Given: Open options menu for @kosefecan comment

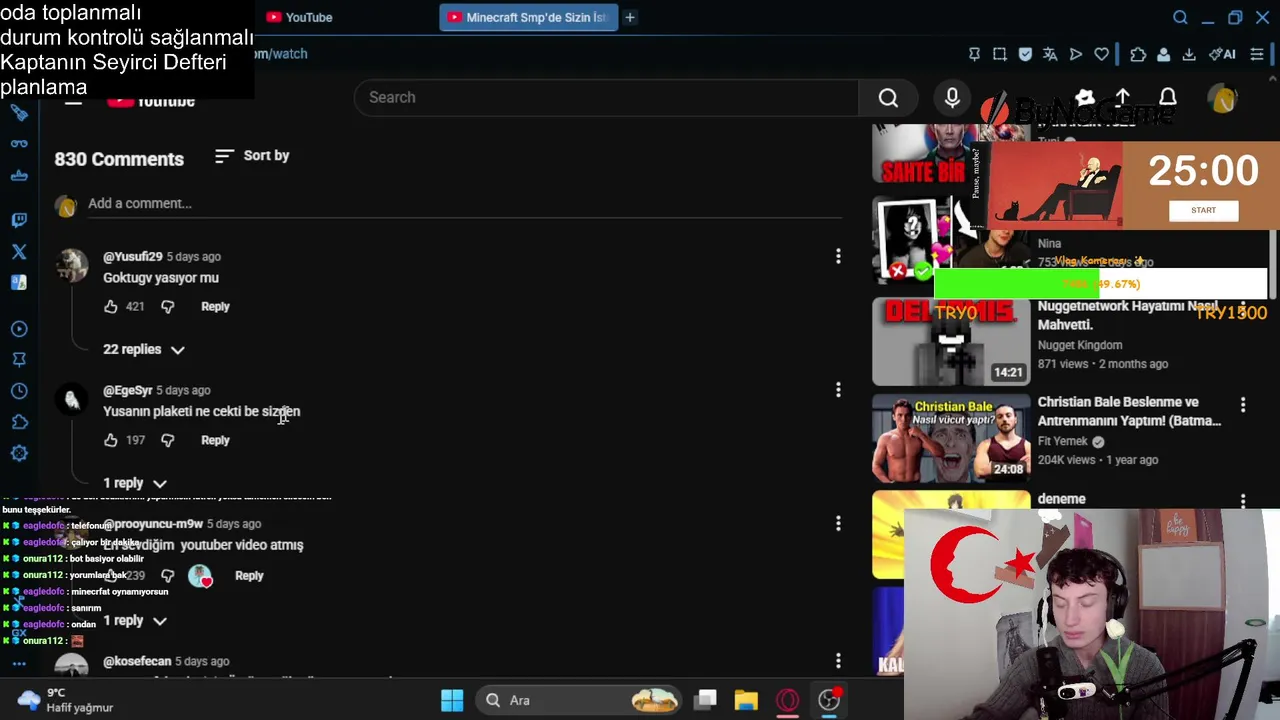Looking at the screenshot, I should click(838, 661).
